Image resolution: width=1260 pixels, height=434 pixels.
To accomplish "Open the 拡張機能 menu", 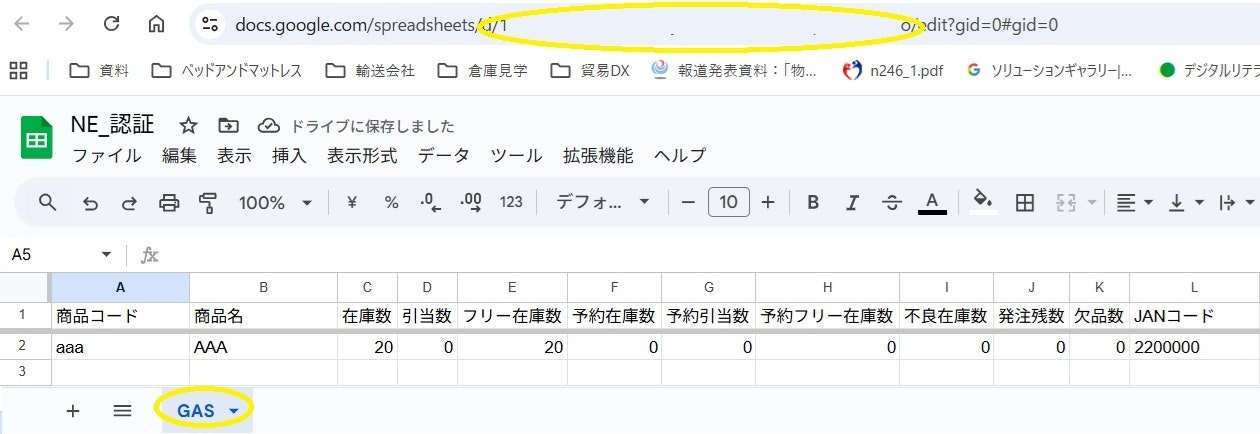I will (x=598, y=156).
